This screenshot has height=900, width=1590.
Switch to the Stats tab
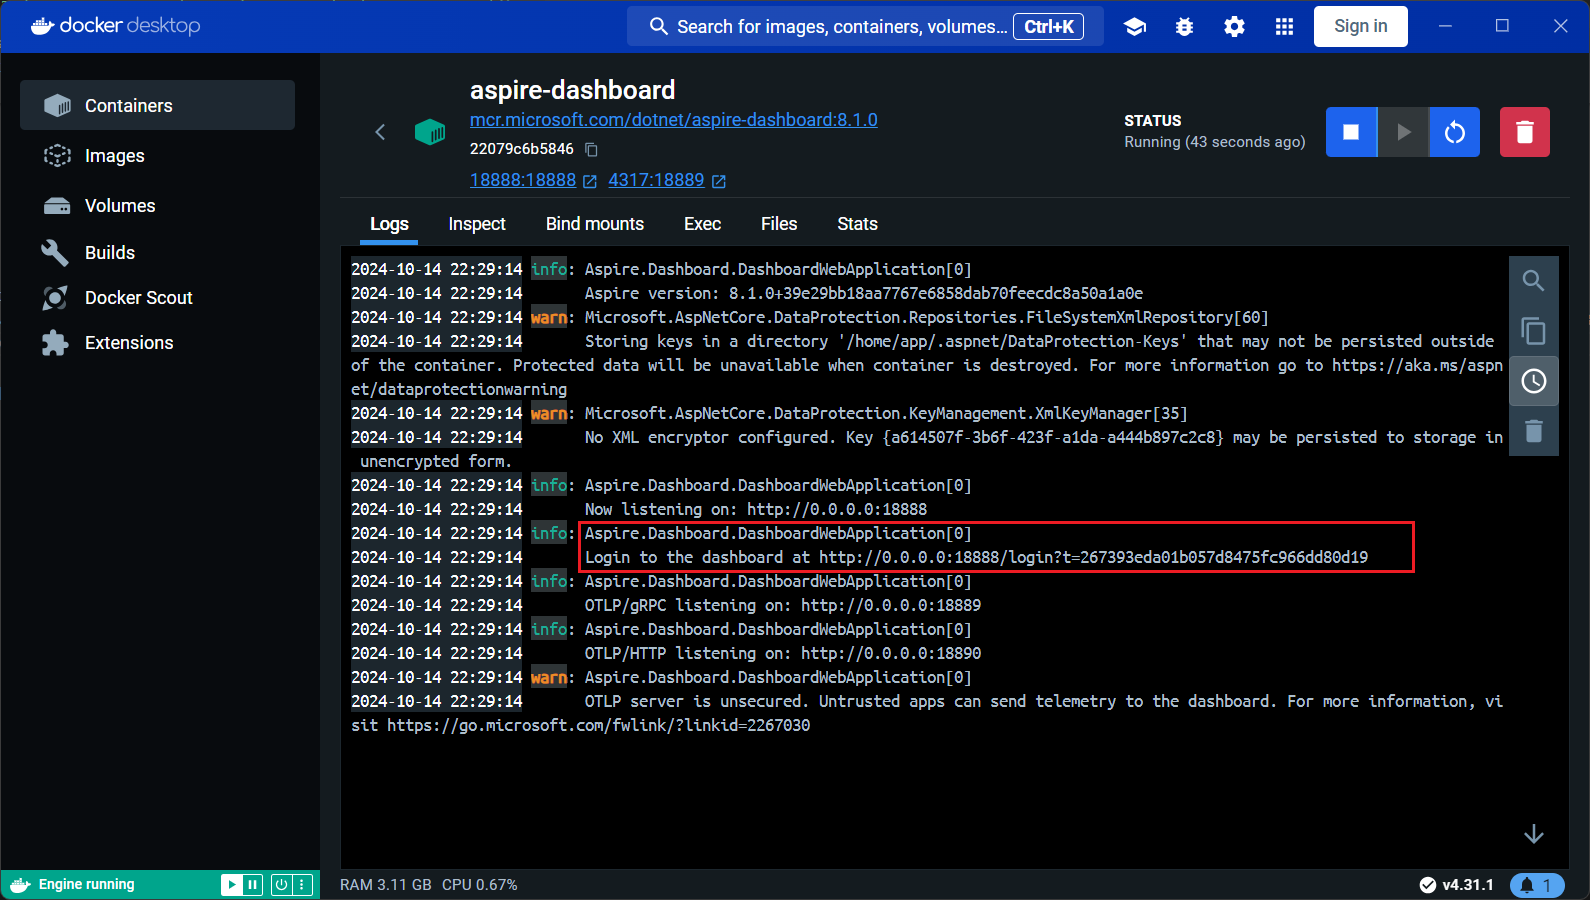[857, 224]
